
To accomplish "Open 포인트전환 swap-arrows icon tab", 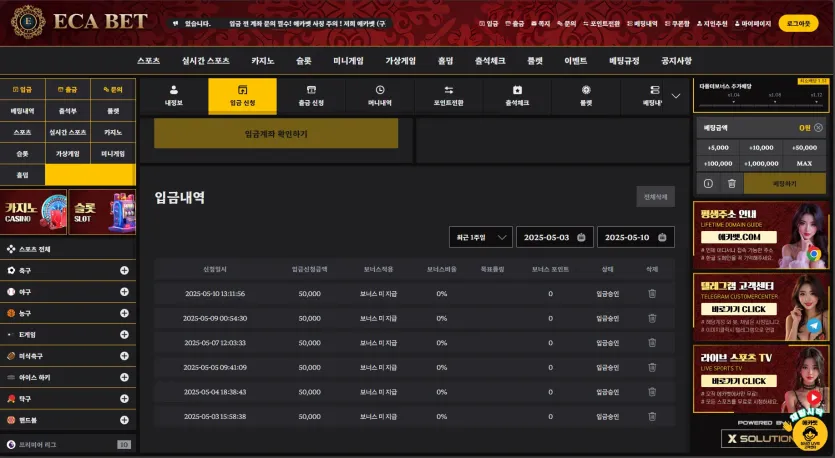I will (448, 96).
